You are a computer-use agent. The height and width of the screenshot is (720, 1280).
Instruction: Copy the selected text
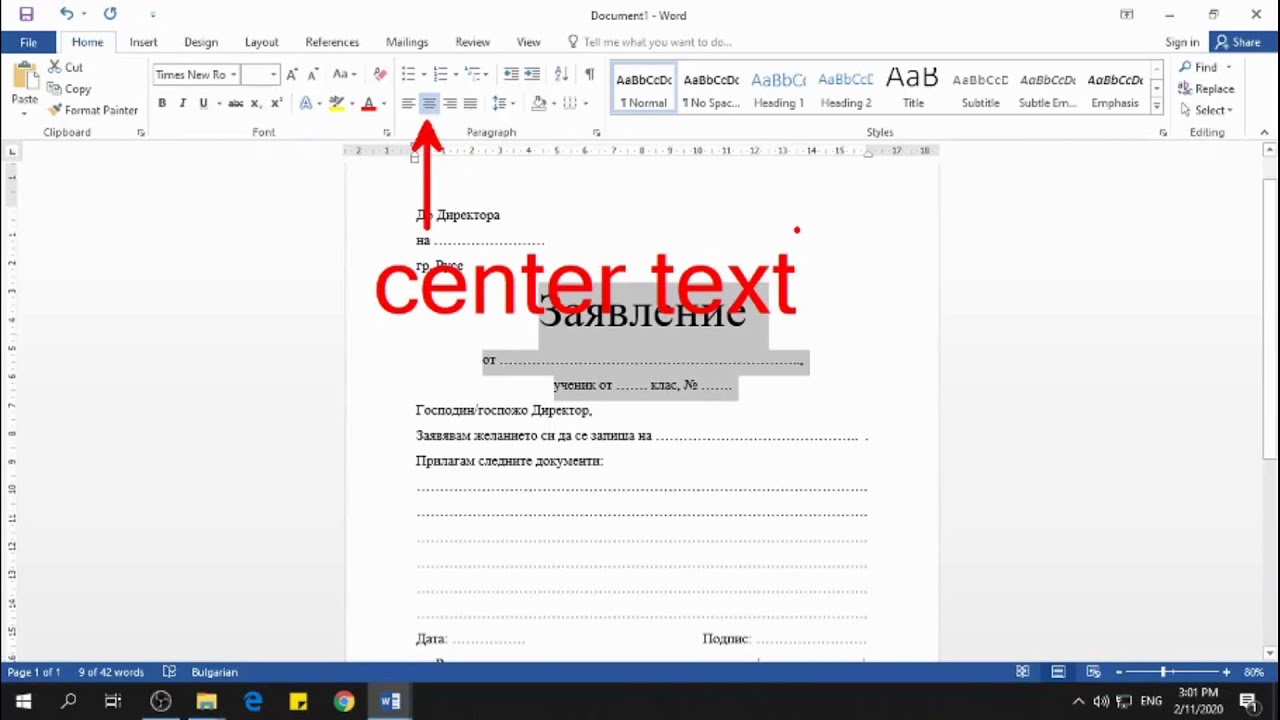69,89
